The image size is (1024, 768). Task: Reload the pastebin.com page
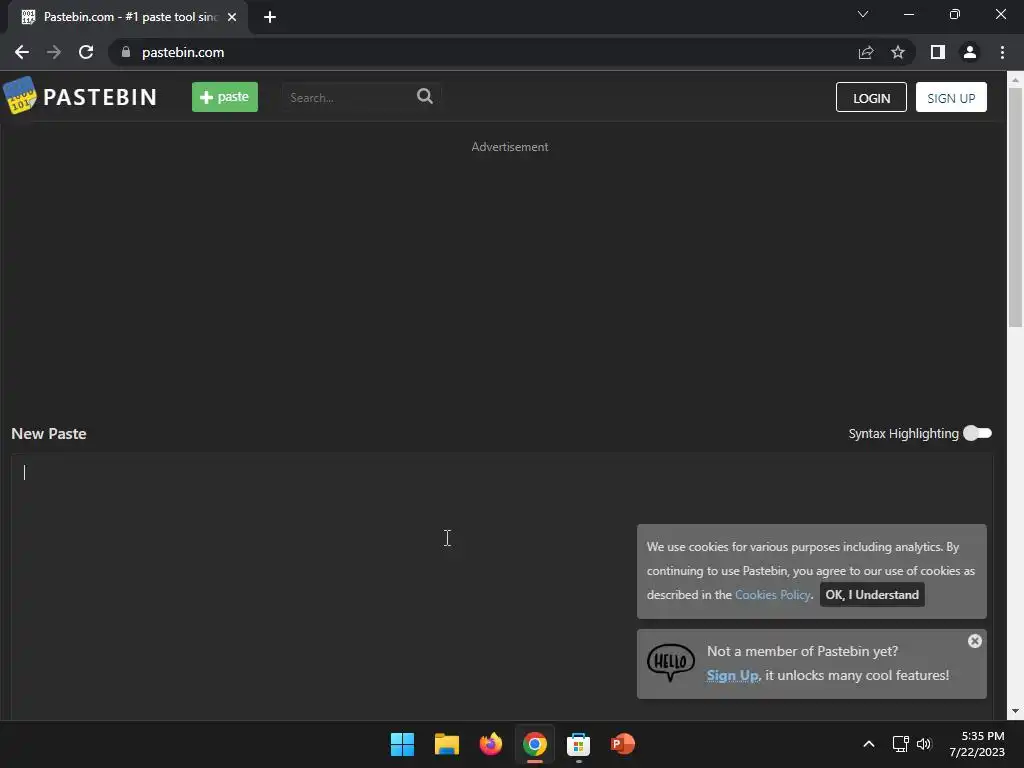[x=86, y=52]
